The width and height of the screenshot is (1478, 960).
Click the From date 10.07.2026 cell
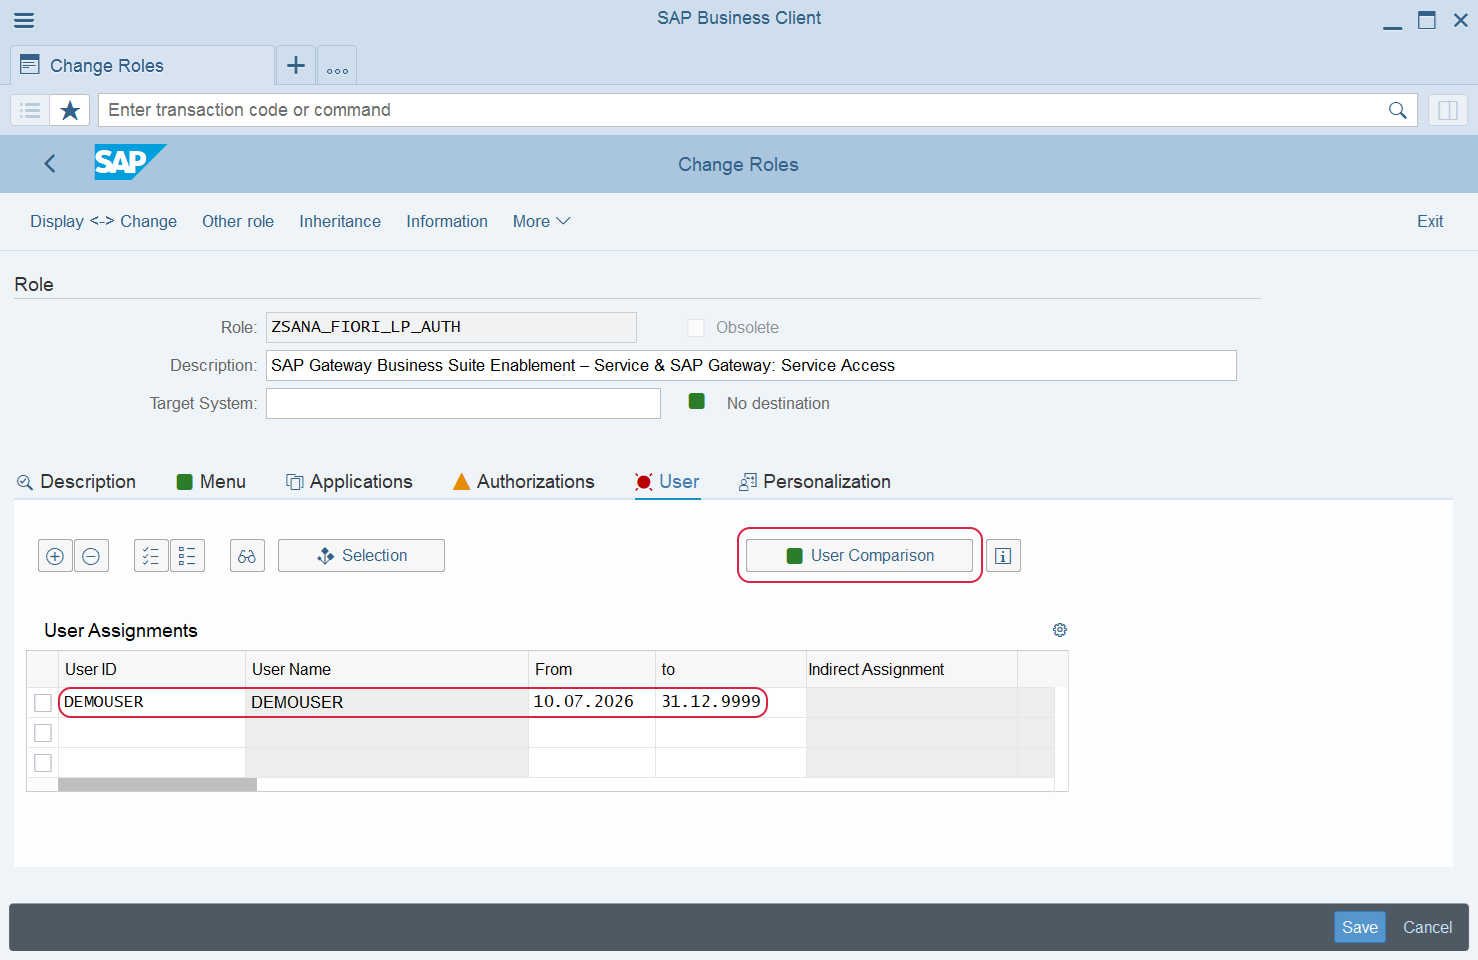coord(592,702)
